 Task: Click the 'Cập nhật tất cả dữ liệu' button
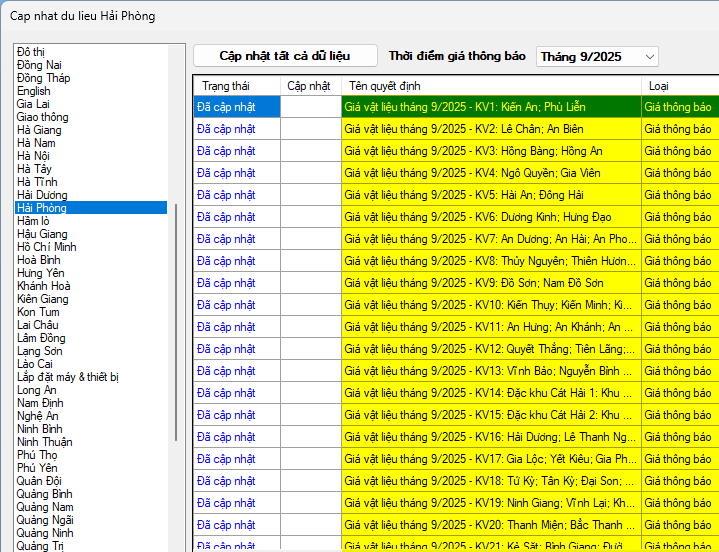pos(285,56)
